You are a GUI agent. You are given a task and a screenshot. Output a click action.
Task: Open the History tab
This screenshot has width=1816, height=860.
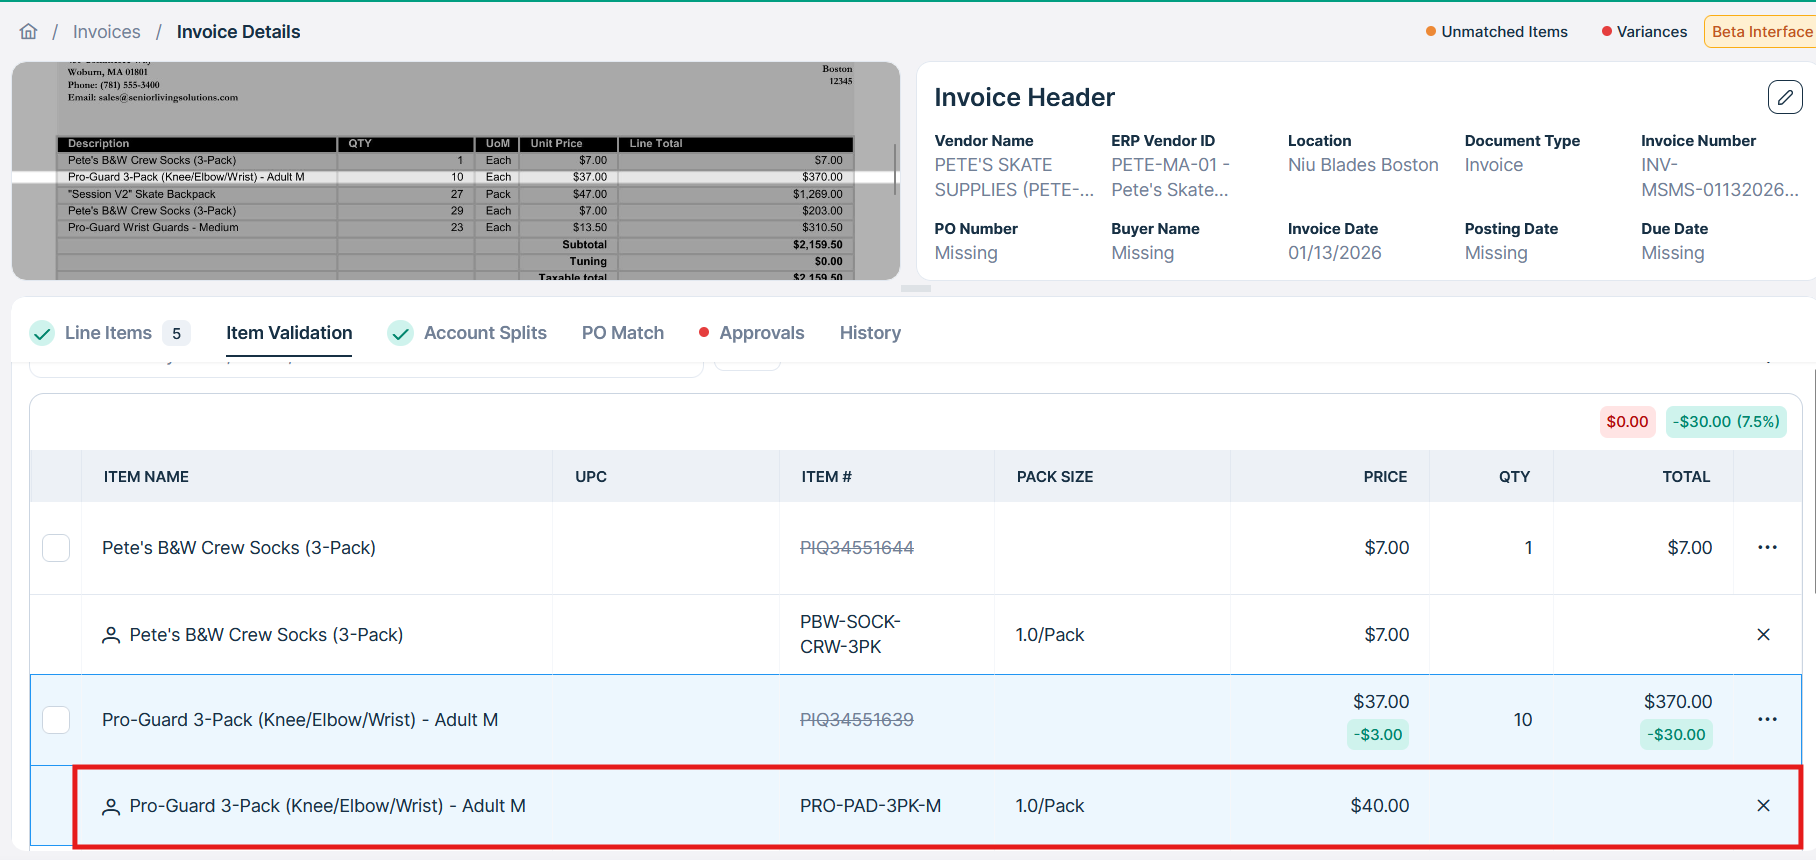[870, 333]
